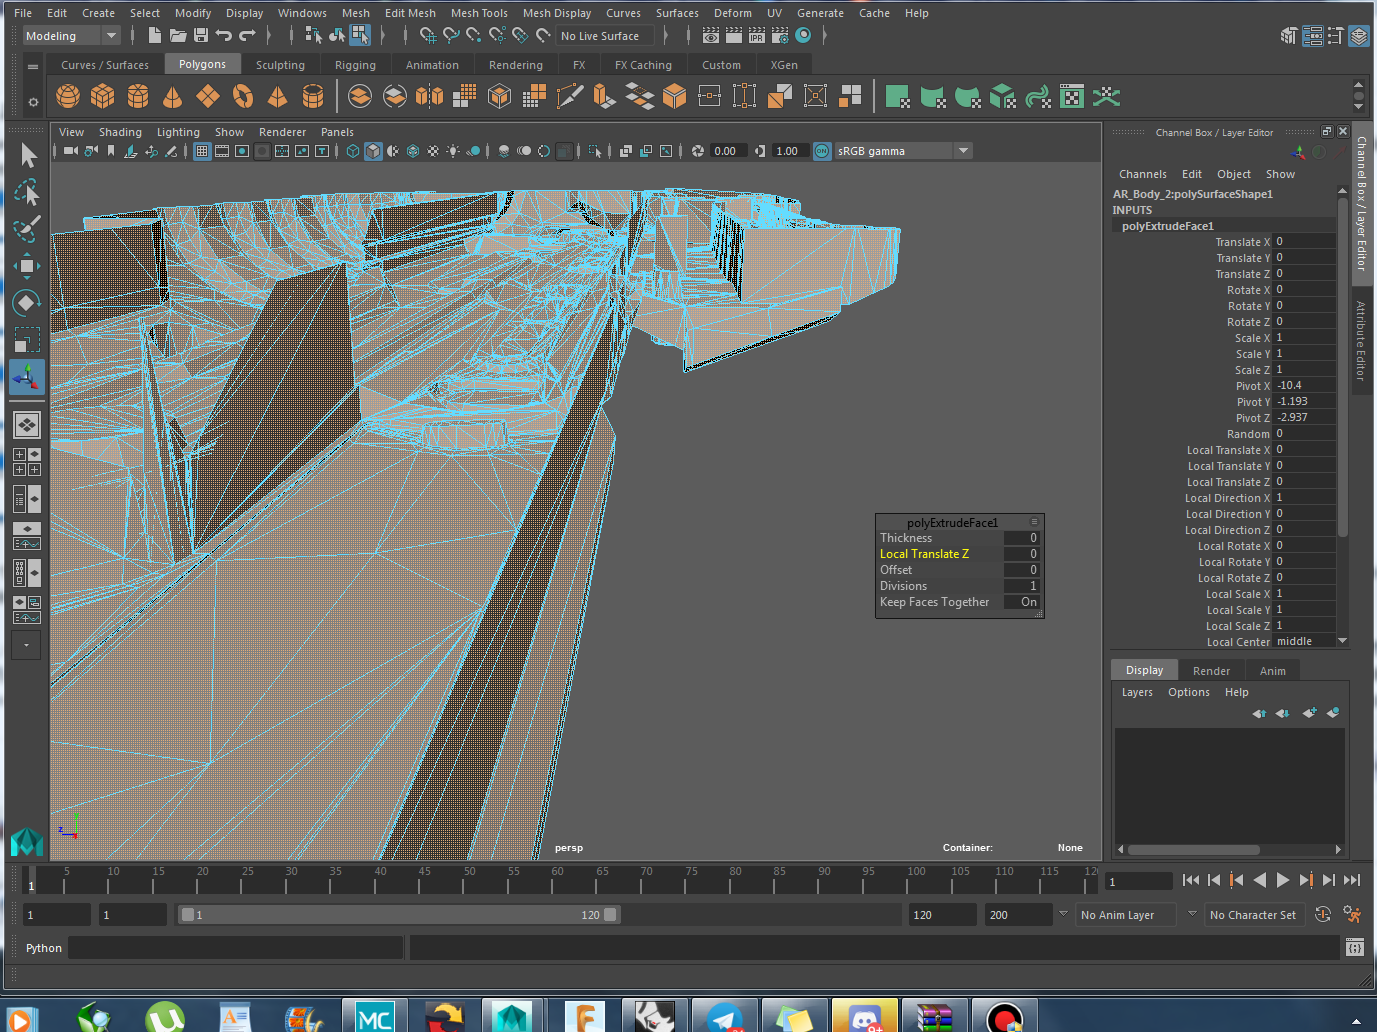The height and width of the screenshot is (1032, 1377).
Task: Click the polygon cylinder shelf icon
Action: tap(138, 96)
